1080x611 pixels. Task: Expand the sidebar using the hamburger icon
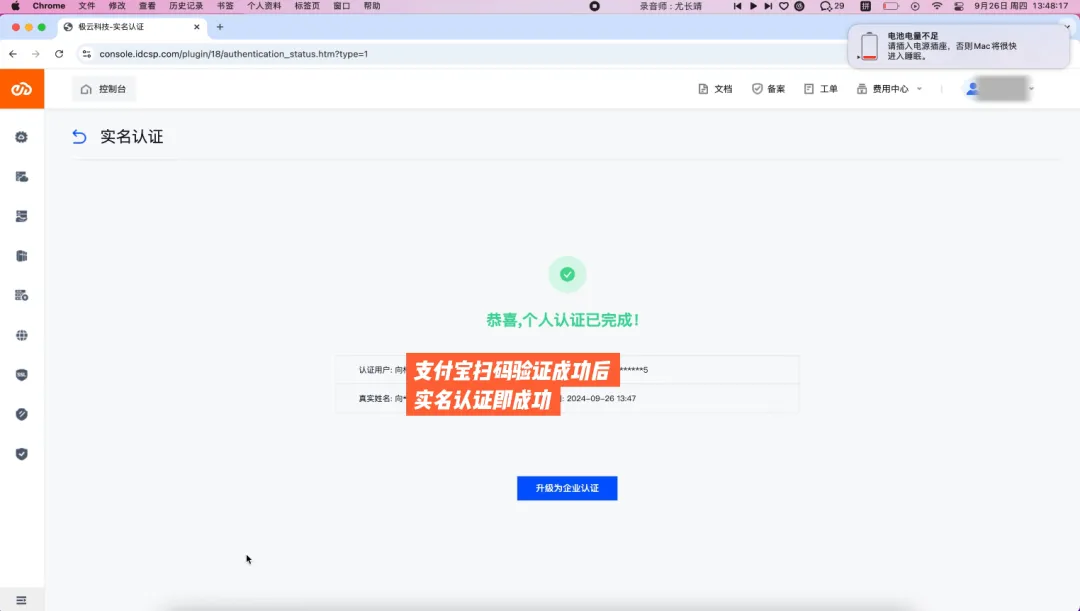pos(21,600)
